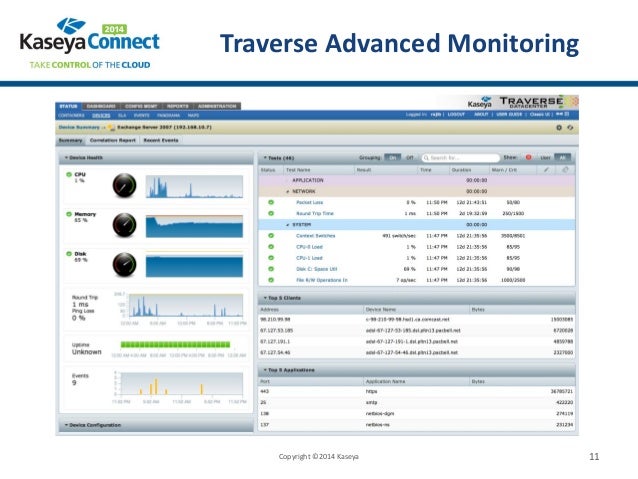Open the CPU usage history chart
Screen dimensions: 638x479
[x=194, y=186]
